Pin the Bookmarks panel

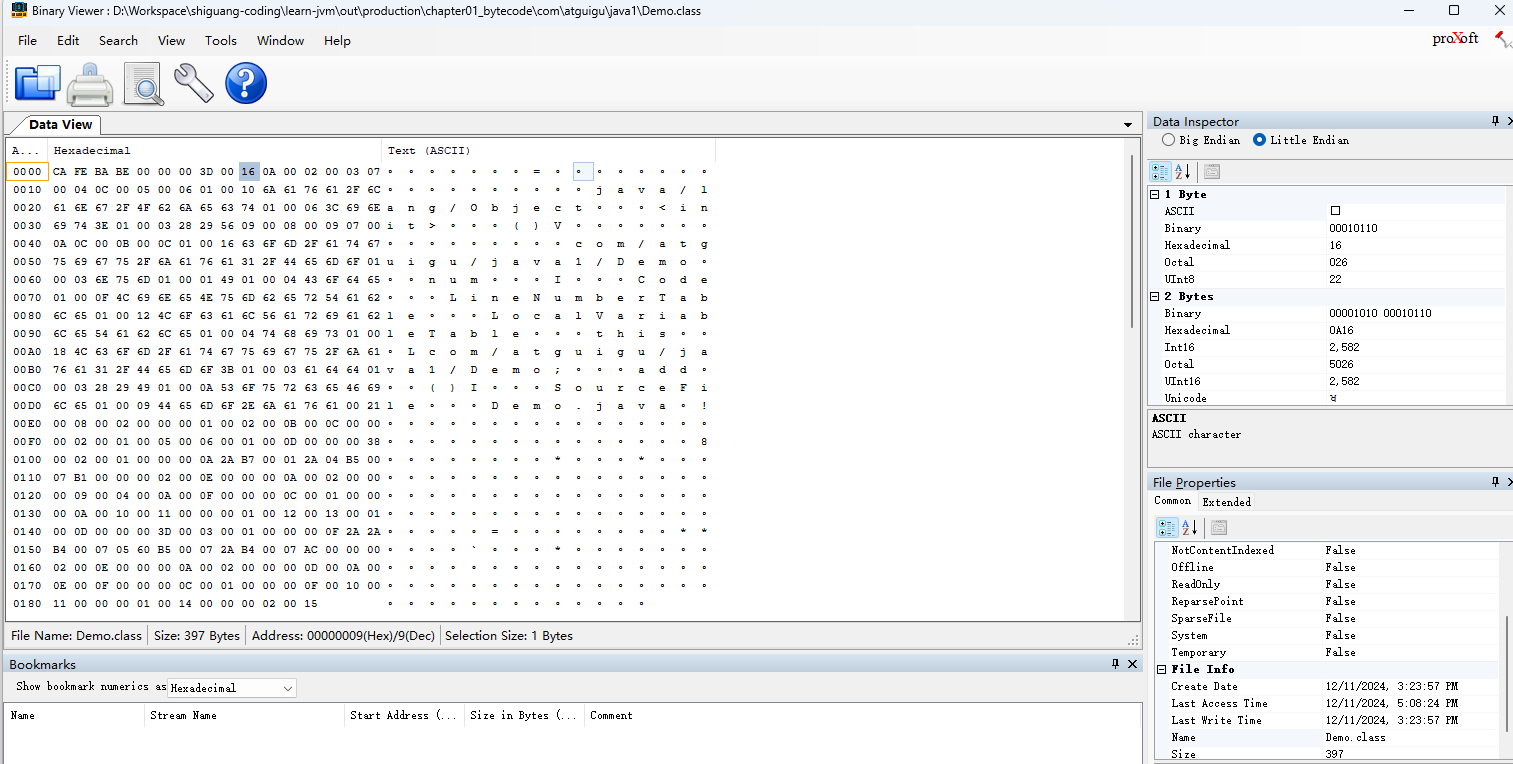(x=1116, y=664)
